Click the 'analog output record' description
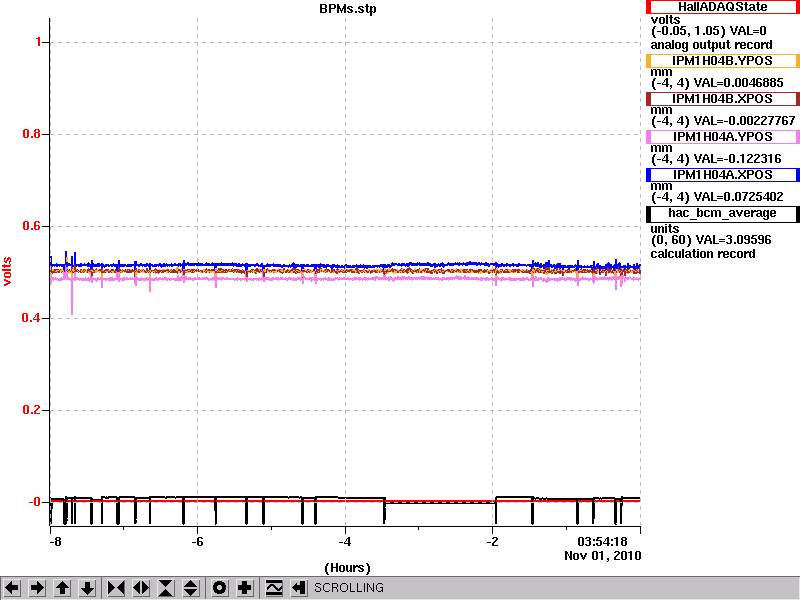The image size is (800, 600). [711, 45]
